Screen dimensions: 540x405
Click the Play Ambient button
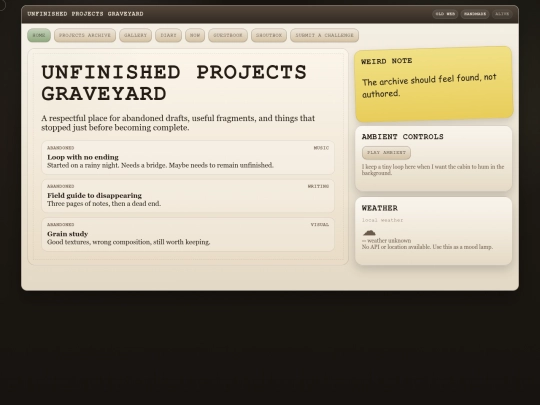386,153
